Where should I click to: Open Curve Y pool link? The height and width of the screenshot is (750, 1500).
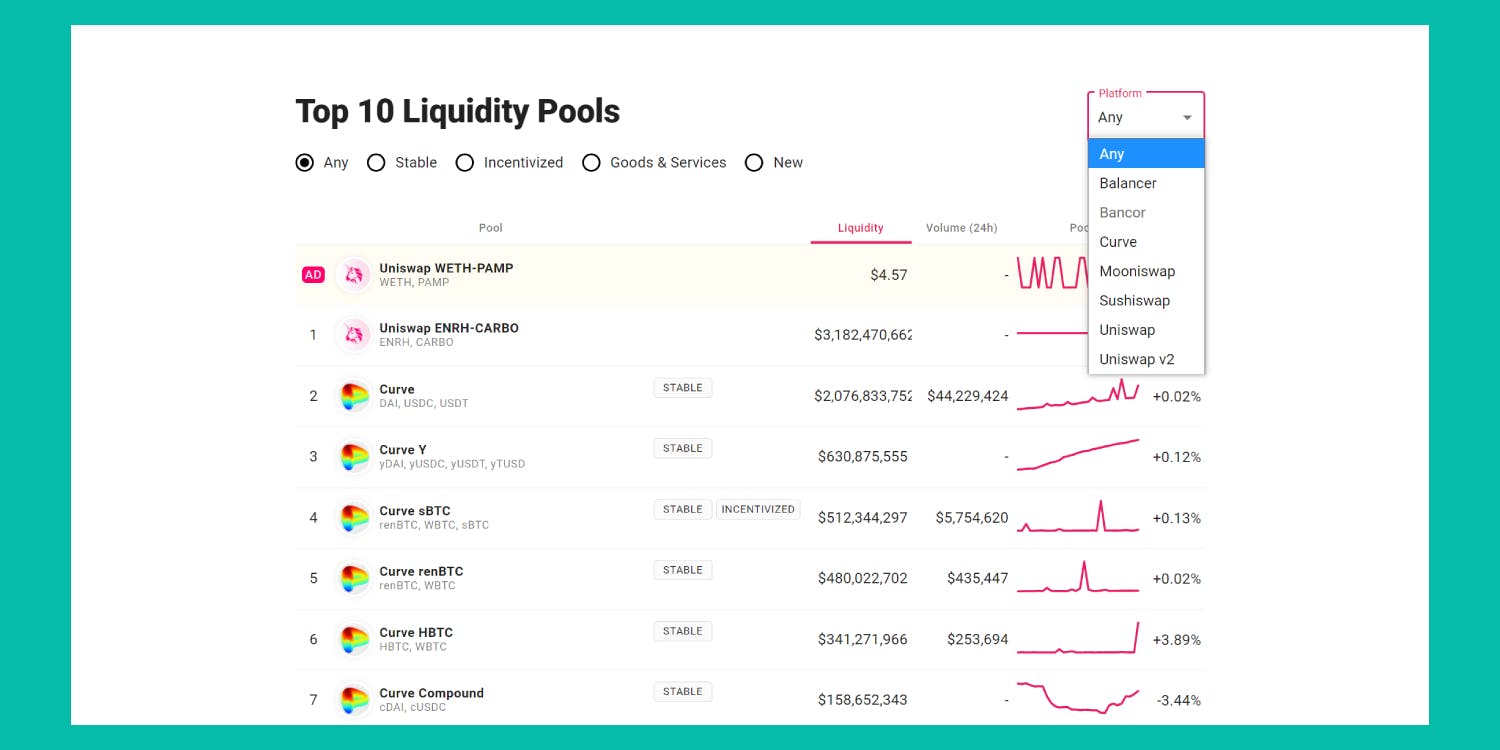pyautogui.click(x=403, y=450)
